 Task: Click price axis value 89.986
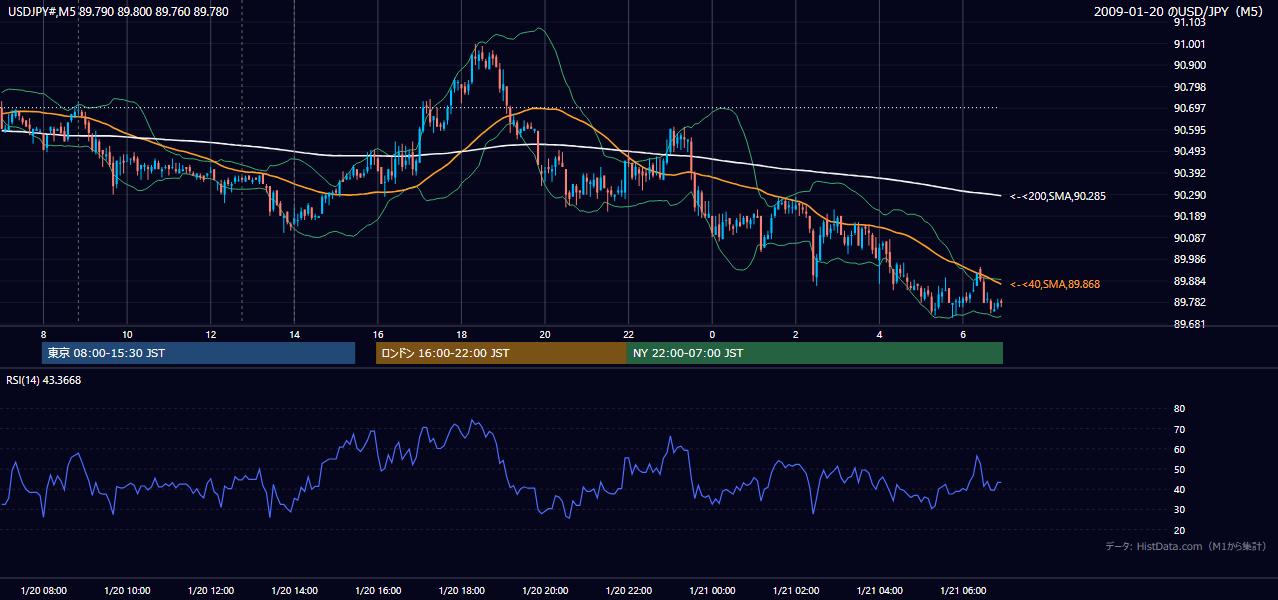1189,259
